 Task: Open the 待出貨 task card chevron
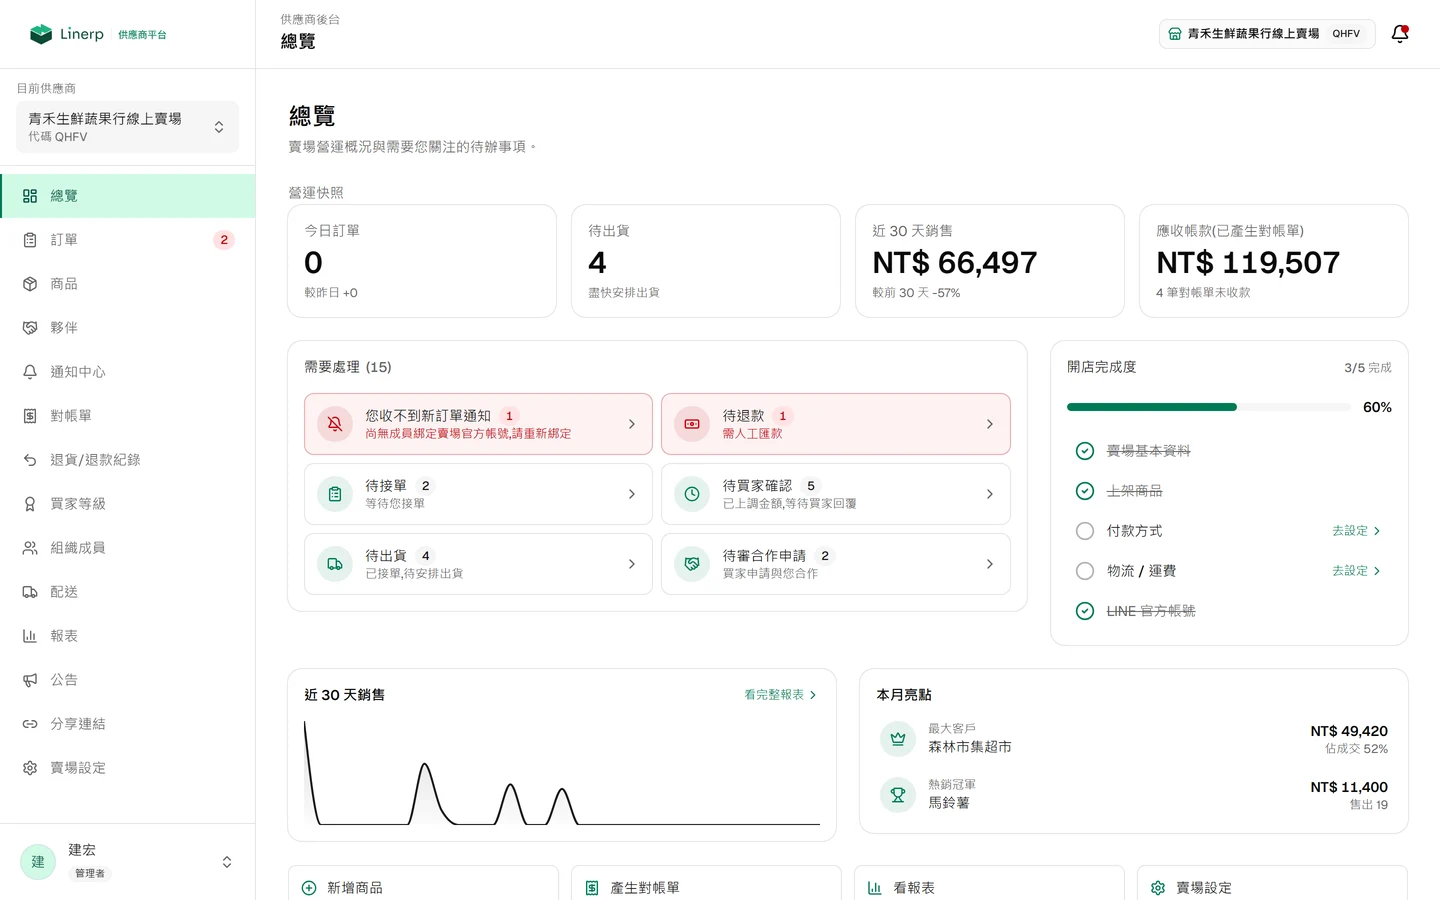(632, 564)
